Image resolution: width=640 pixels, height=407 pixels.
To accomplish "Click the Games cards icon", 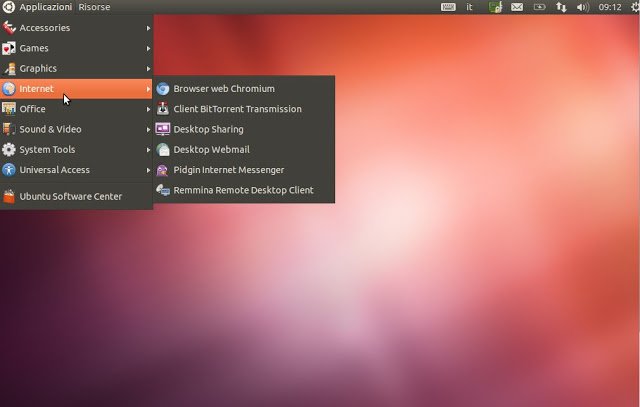I will point(9,48).
